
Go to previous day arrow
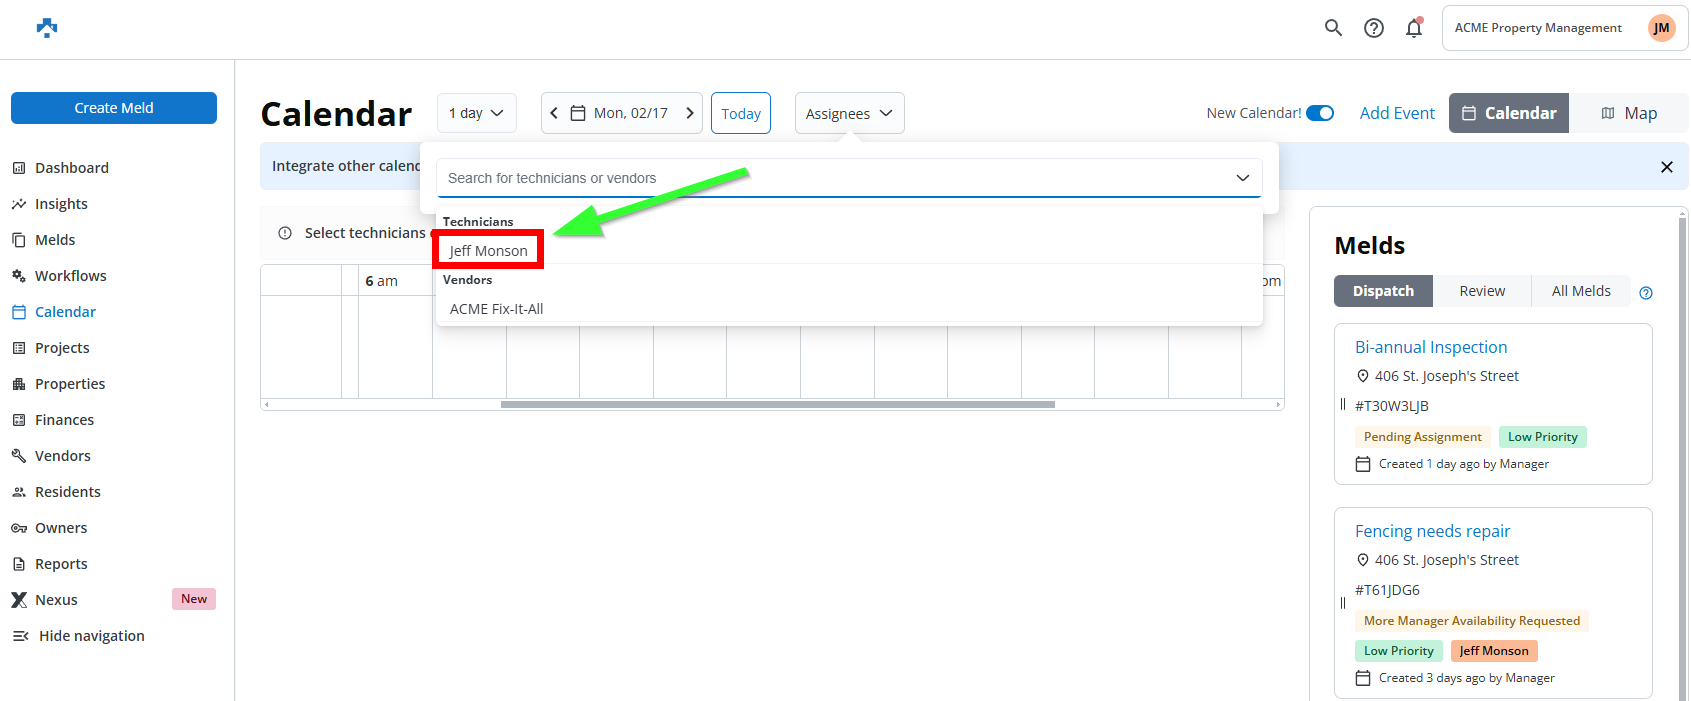click(554, 113)
